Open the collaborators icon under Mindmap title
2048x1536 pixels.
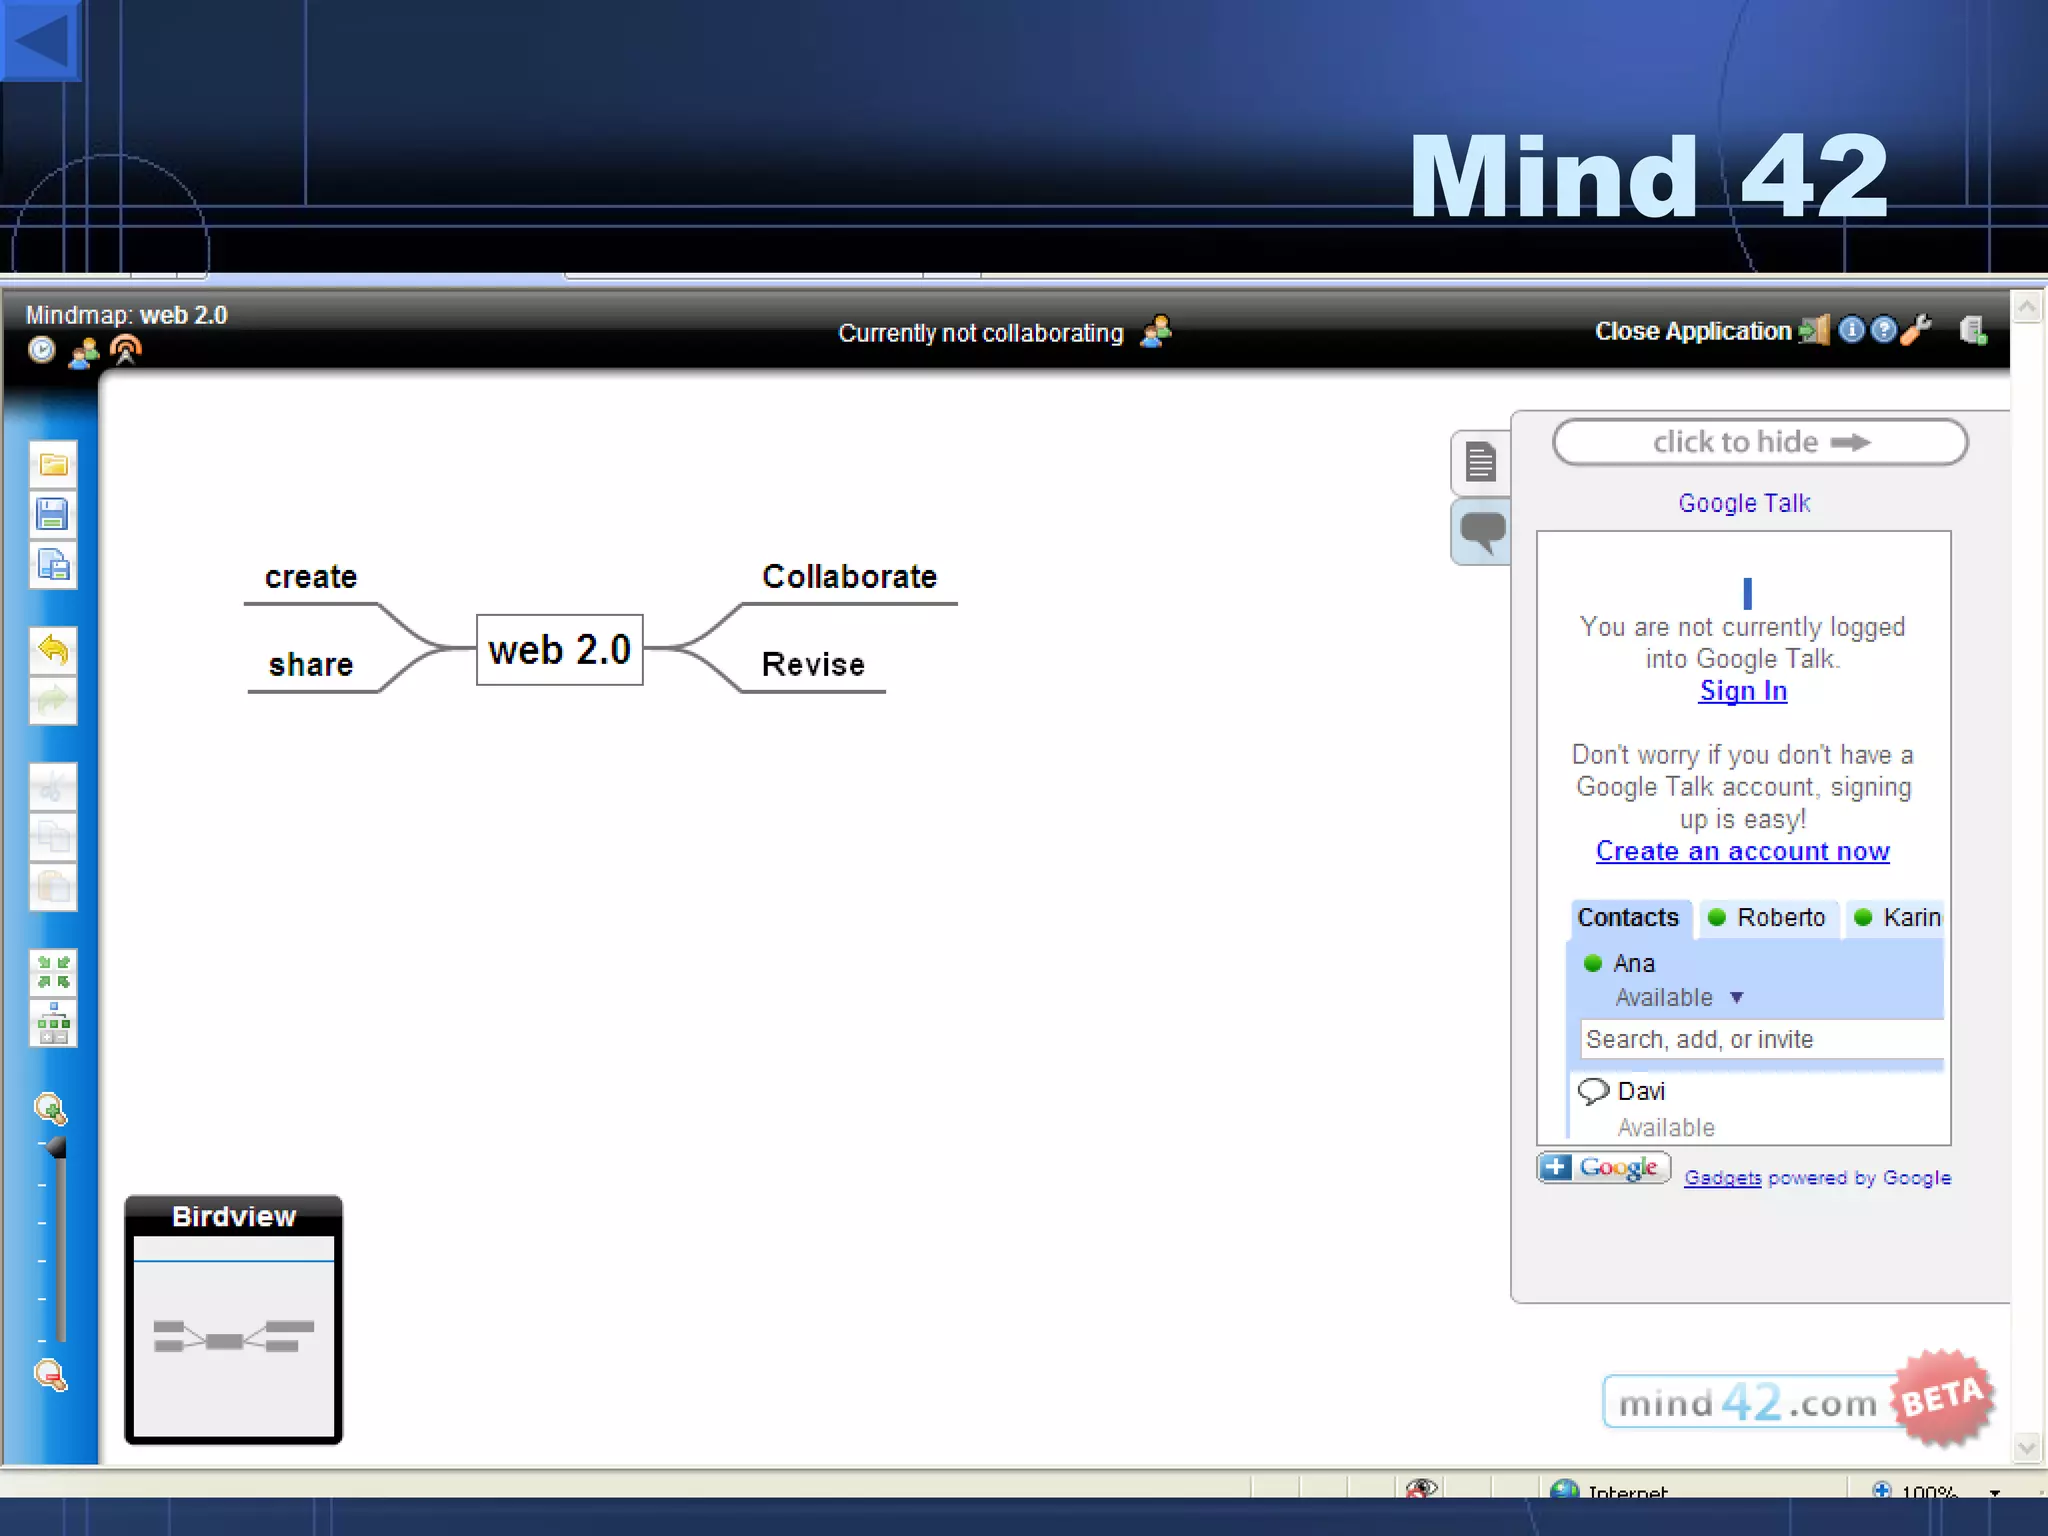pos(84,351)
